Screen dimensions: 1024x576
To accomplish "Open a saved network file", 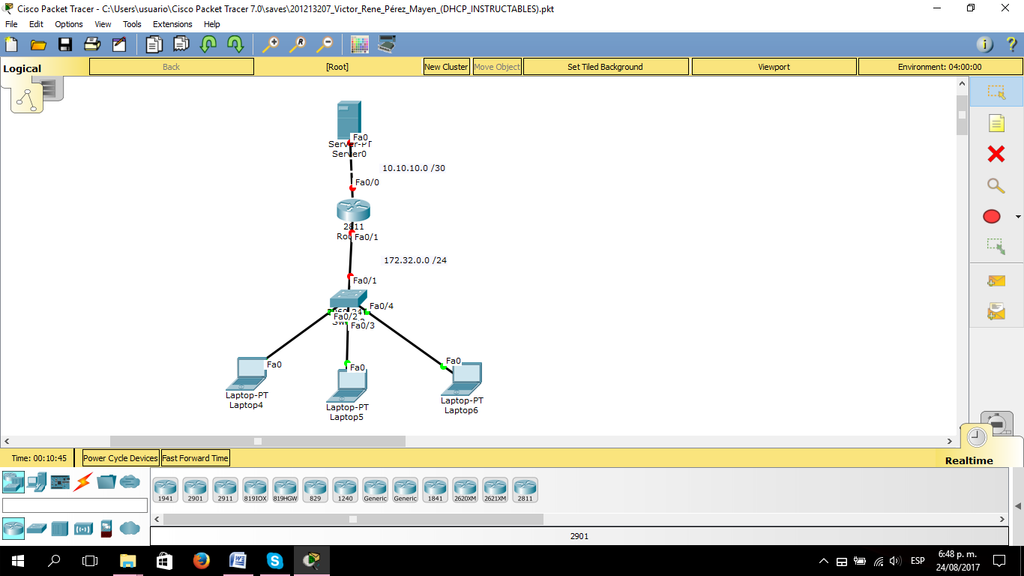I will pyautogui.click(x=39, y=44).
